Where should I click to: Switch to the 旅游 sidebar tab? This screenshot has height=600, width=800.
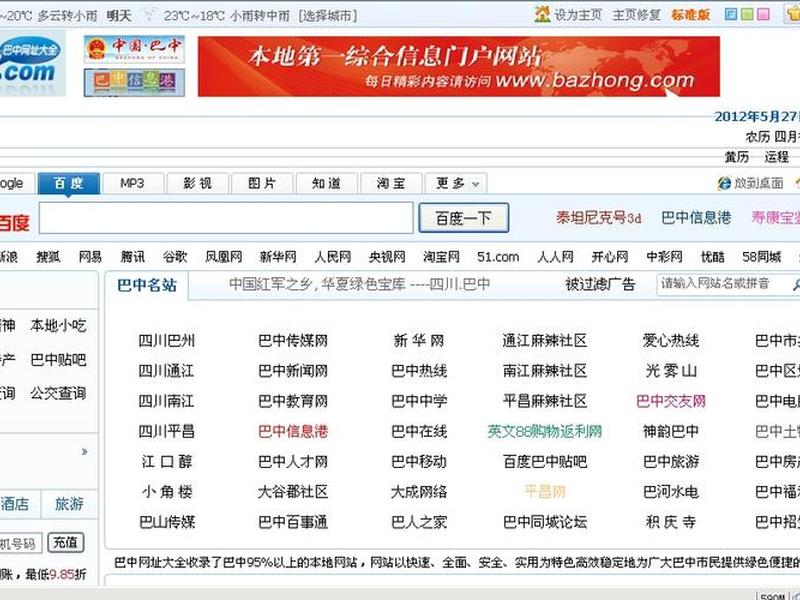(x=69, y=504)
